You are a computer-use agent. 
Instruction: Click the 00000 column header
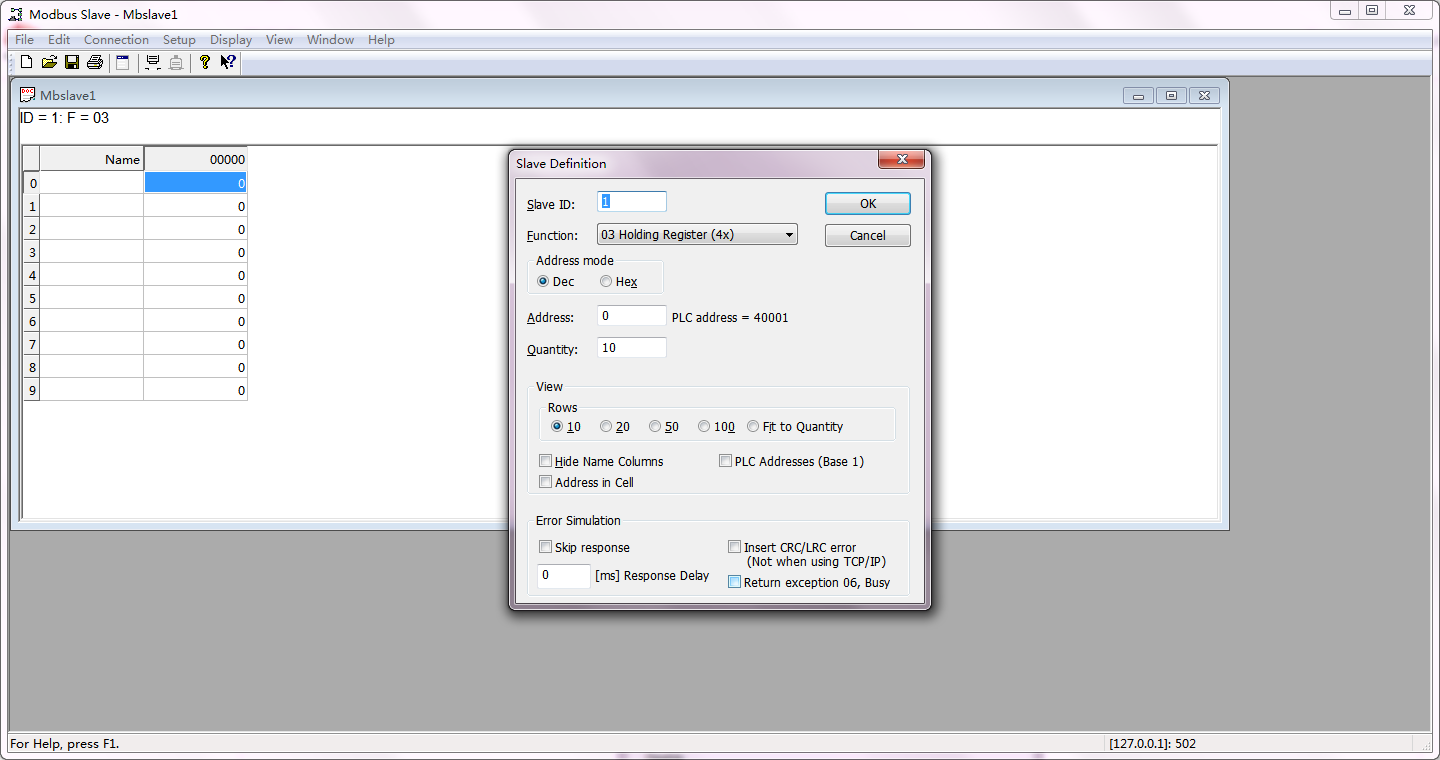point(196,159)
